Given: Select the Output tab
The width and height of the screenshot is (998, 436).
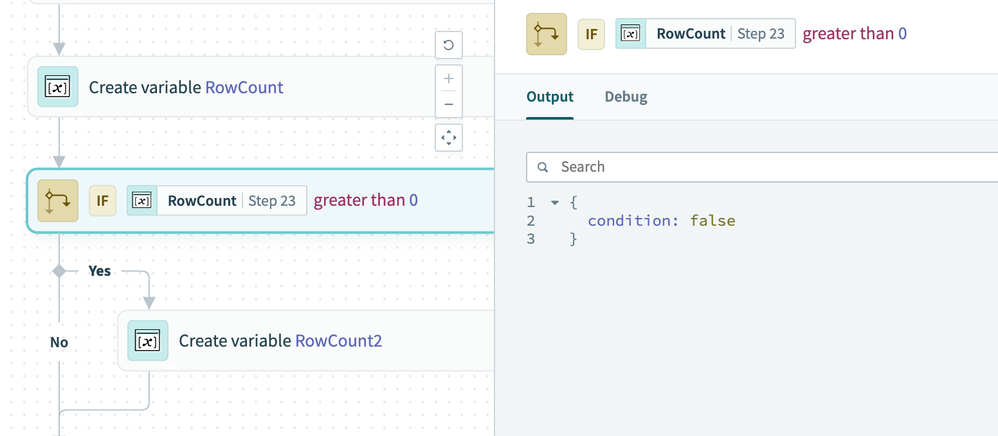Looking at the screenshot, I should pyautogui.click(x=550, y=97).
